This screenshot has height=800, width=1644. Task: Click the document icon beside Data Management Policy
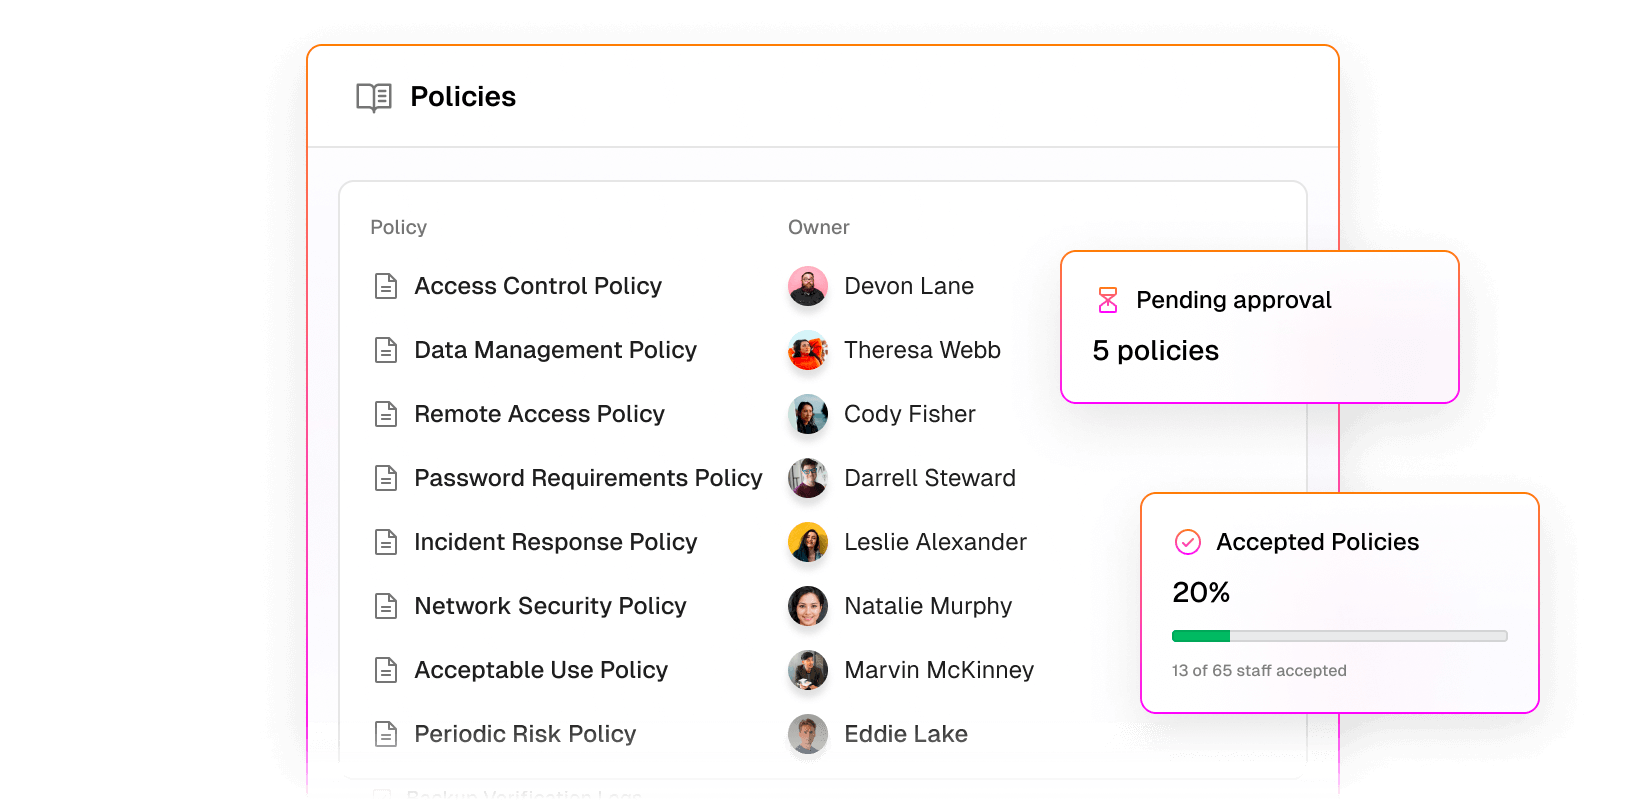click(386, 350)
